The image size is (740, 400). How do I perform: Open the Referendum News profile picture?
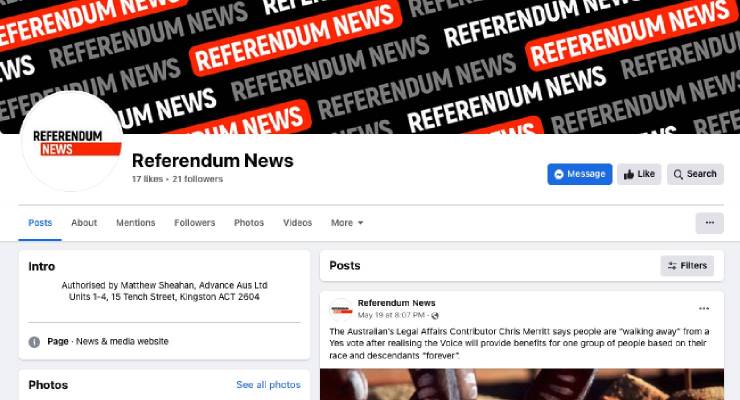pos(72,142)
